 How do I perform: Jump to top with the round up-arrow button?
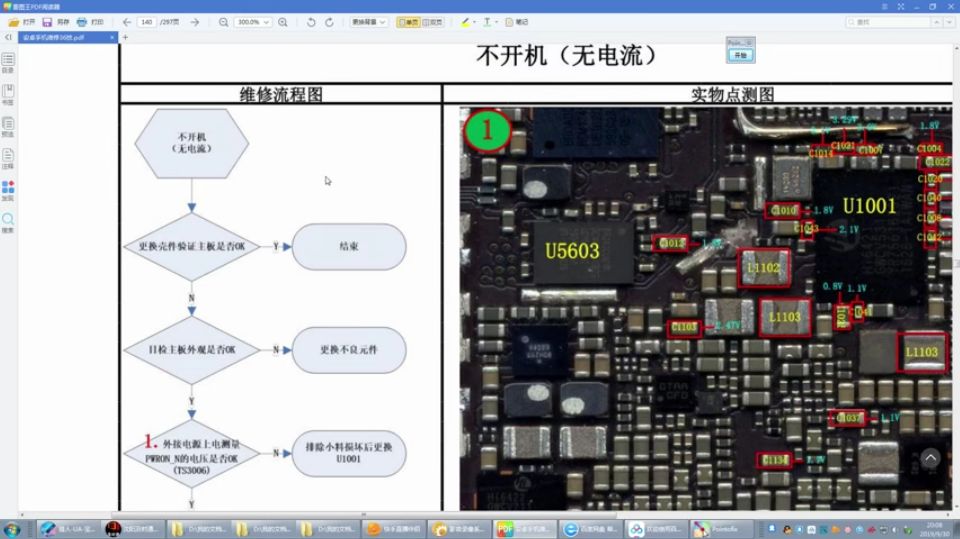coord(931,458)
